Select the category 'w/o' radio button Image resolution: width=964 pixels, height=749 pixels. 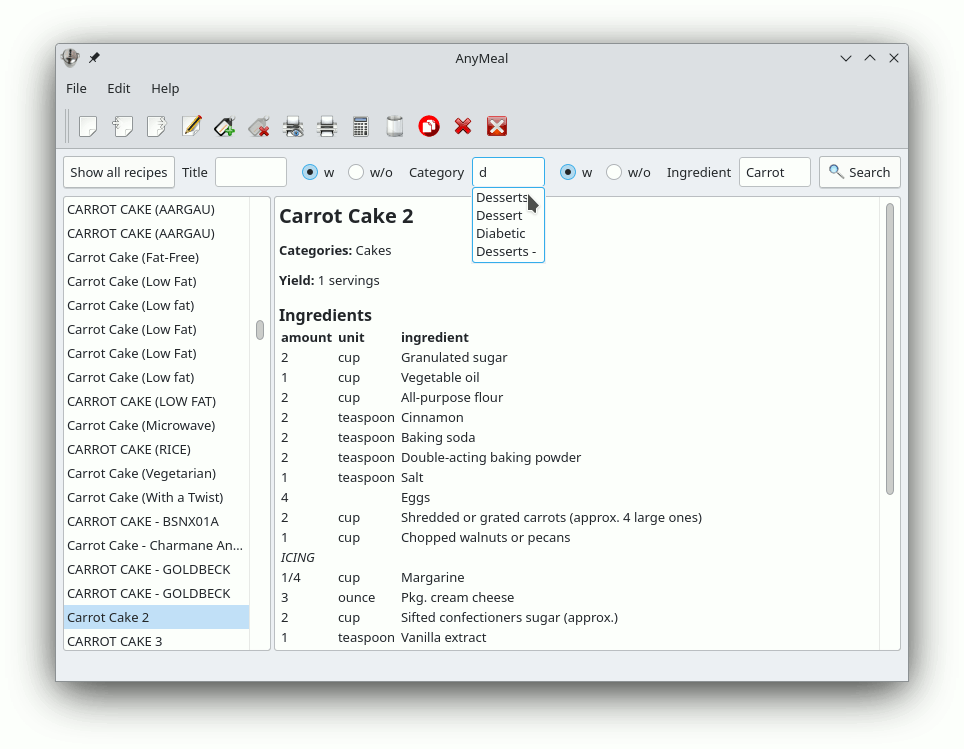pyautogui.click(x=614, y=172)
